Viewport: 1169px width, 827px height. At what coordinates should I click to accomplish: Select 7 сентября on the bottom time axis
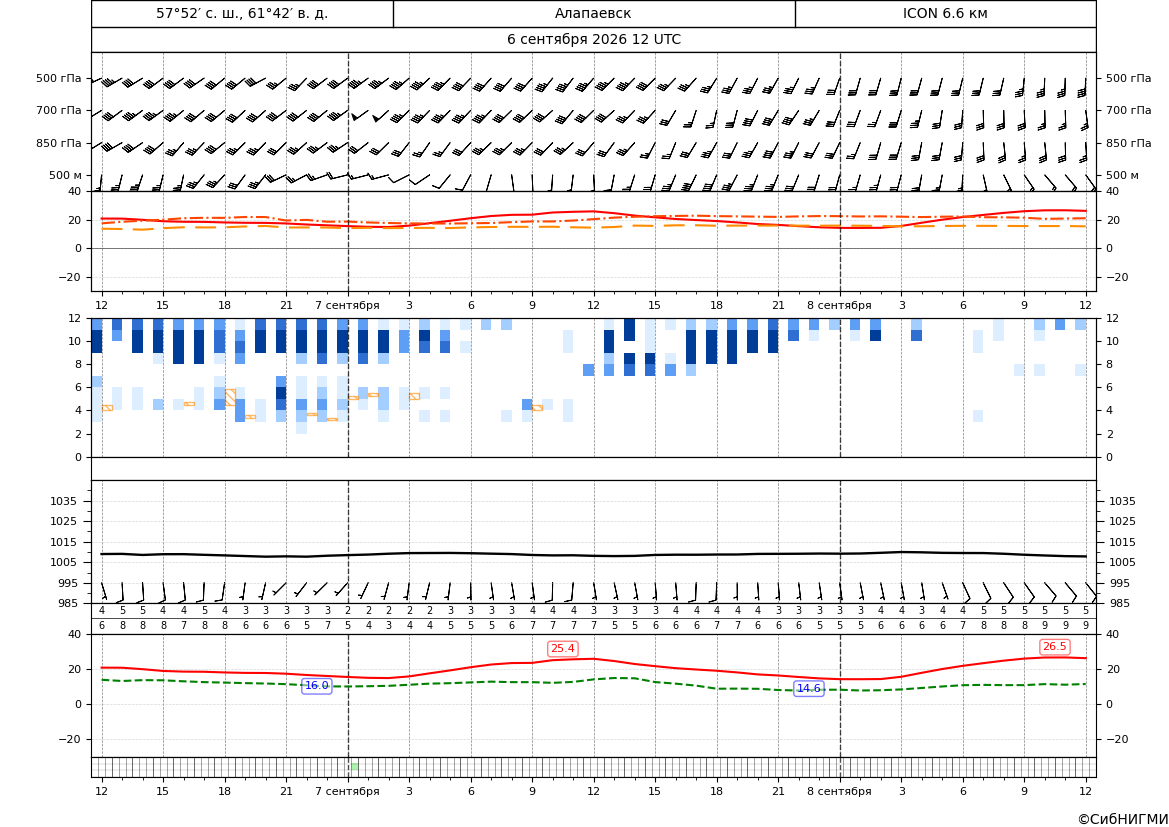tap(347, 791)
